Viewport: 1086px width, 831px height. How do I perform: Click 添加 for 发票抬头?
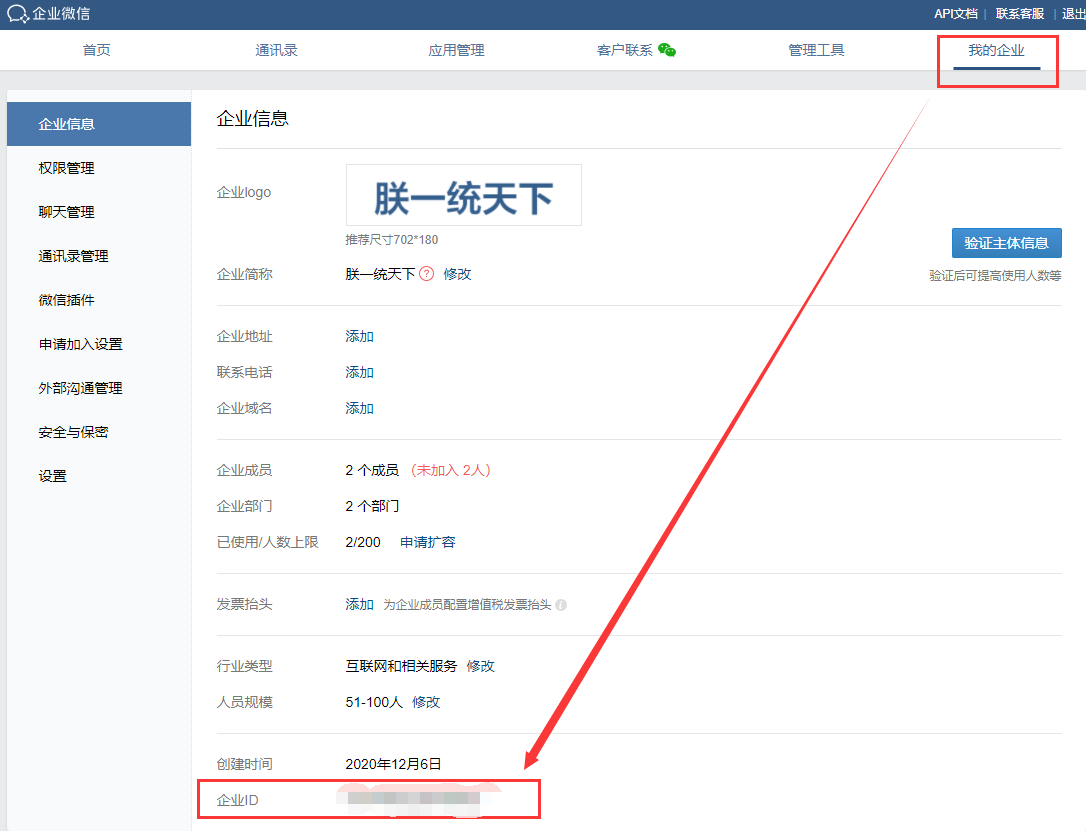click(x=359, y=605)
